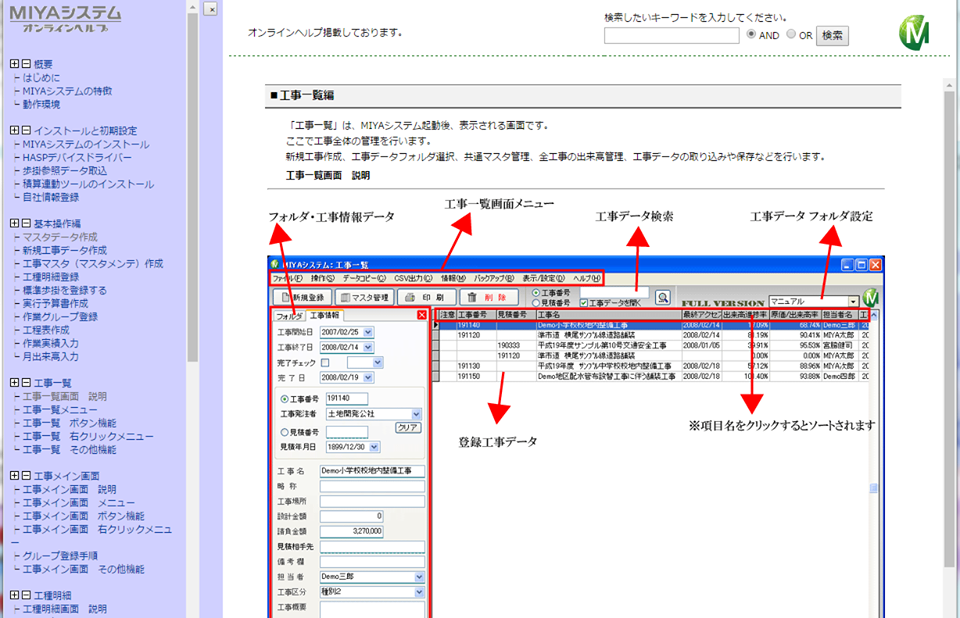This screenshot has width=960, height=618.
Task: Select 工事番号 radio in the MIYA toolbar
Action: (x=536, y=293)
